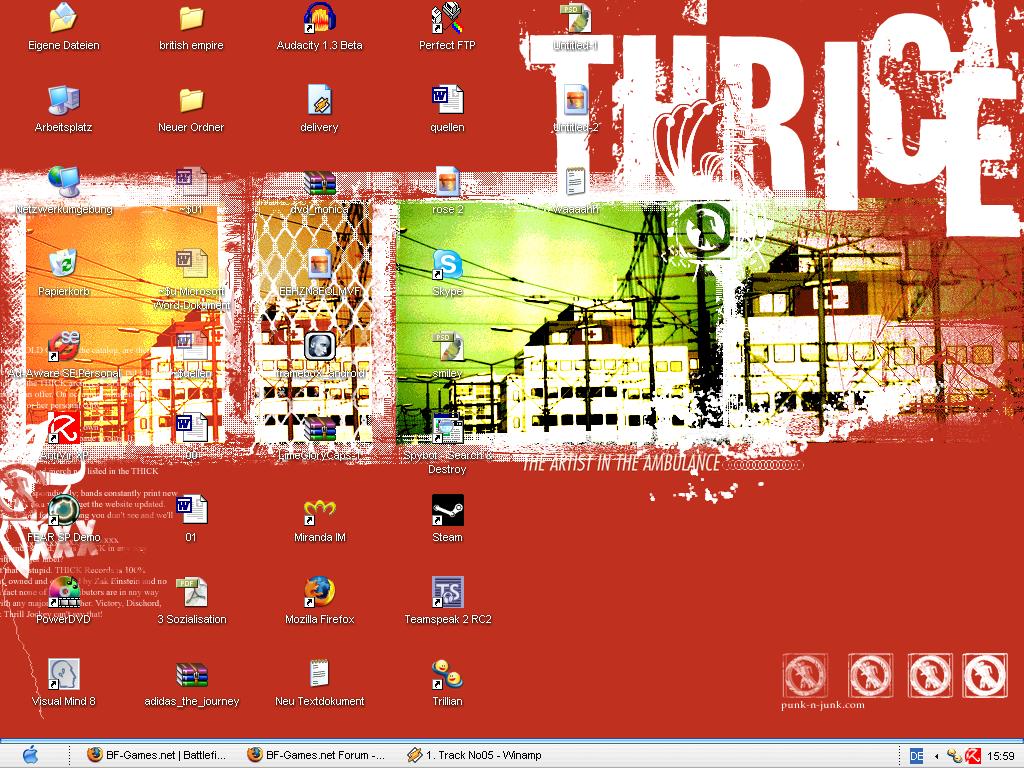1024x768 pixels.
Task: Select the ~$01 Word file icon
Action: 191,182
